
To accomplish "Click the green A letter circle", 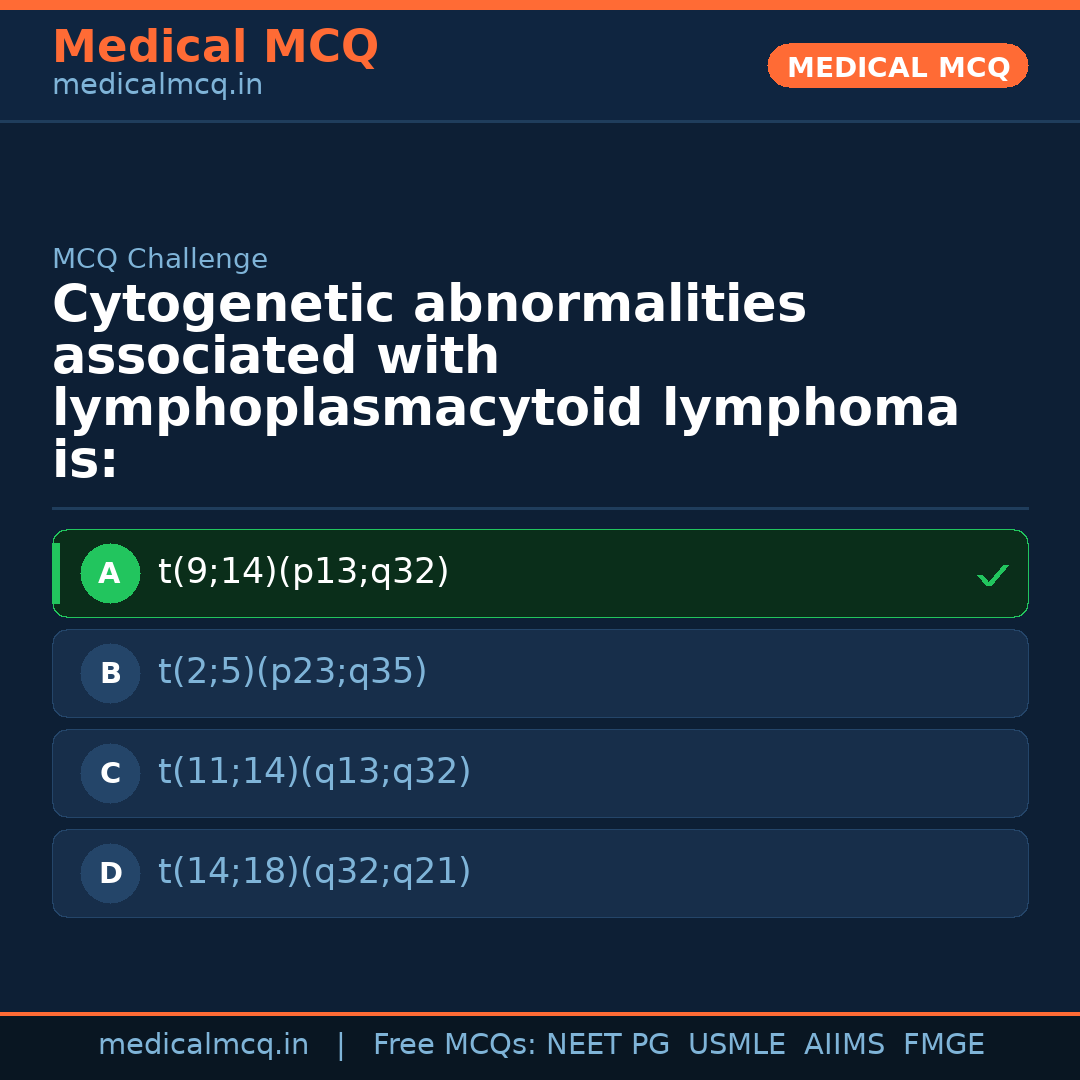I will click(110, 574).
